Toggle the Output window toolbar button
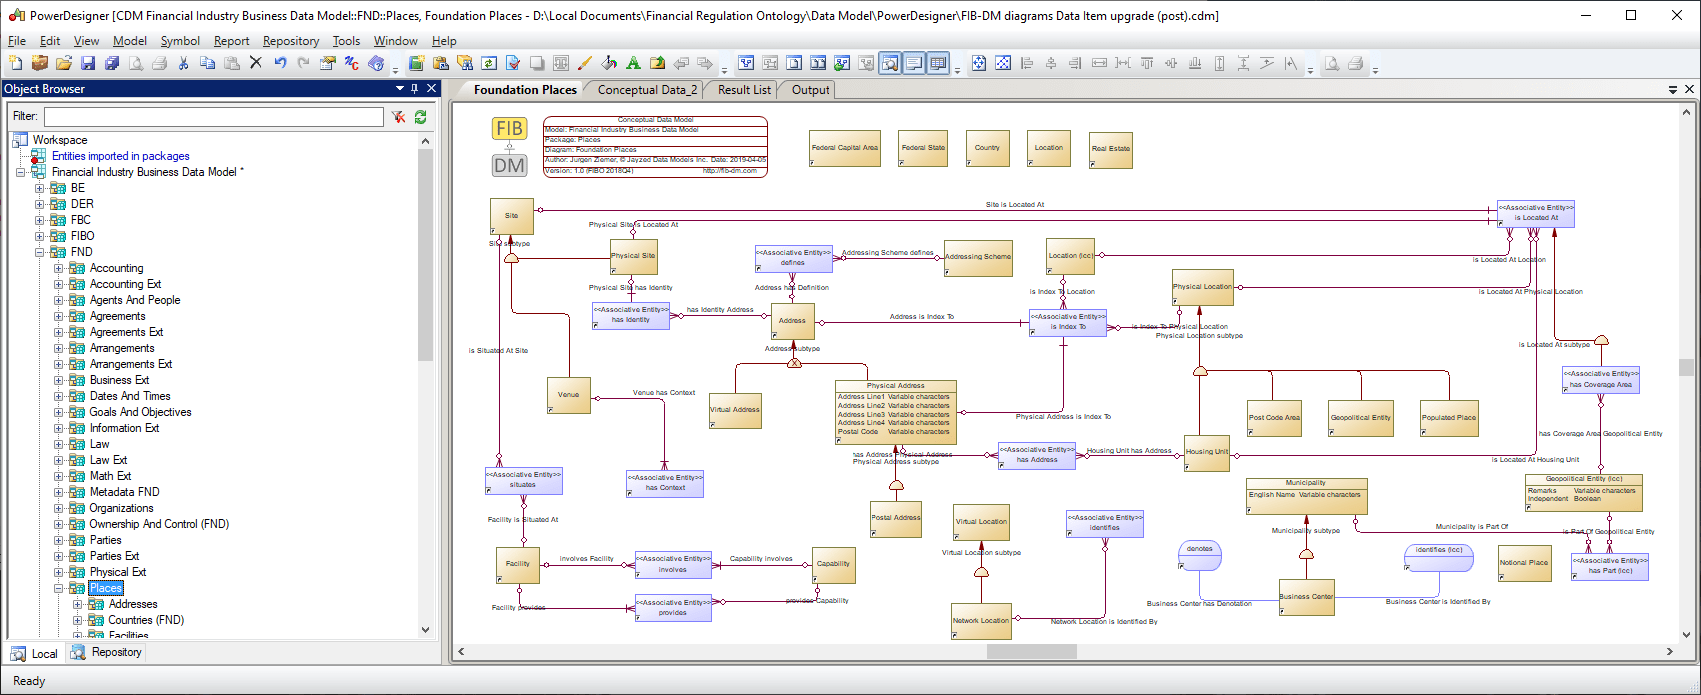The height and width of the screenshot is (695, 1701). [x=914, y=63]
